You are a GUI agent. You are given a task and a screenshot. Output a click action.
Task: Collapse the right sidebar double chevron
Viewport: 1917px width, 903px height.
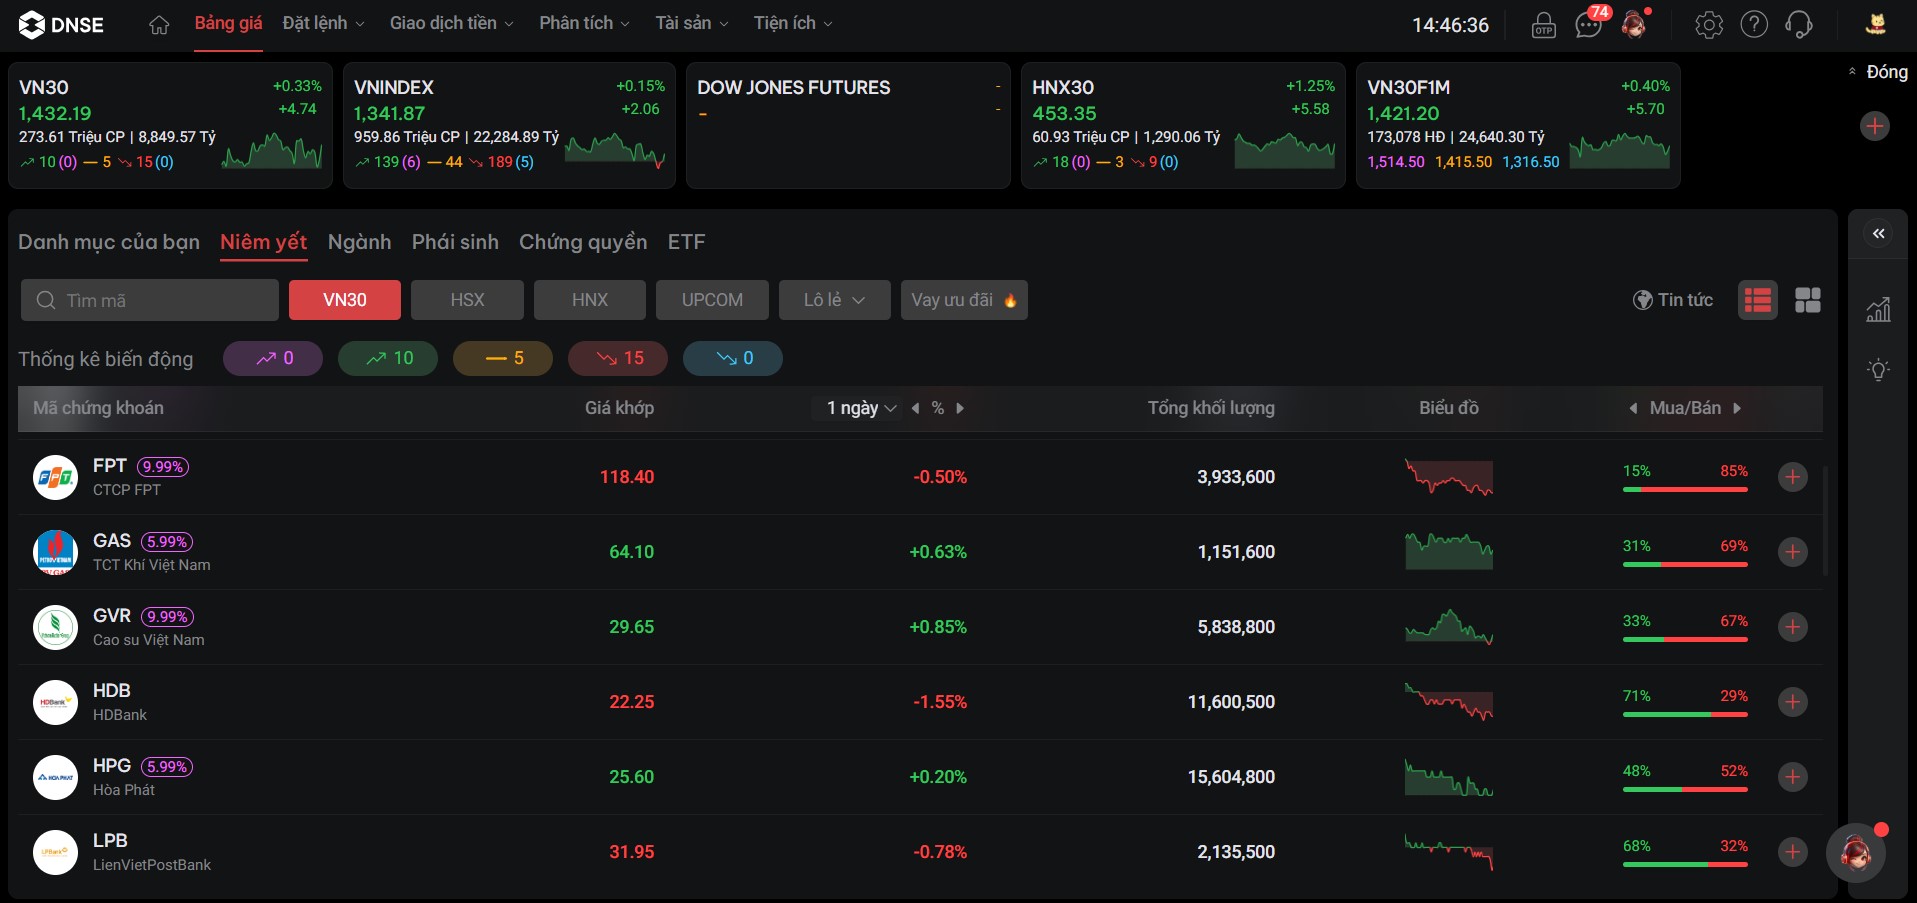tap(1879, 234)
